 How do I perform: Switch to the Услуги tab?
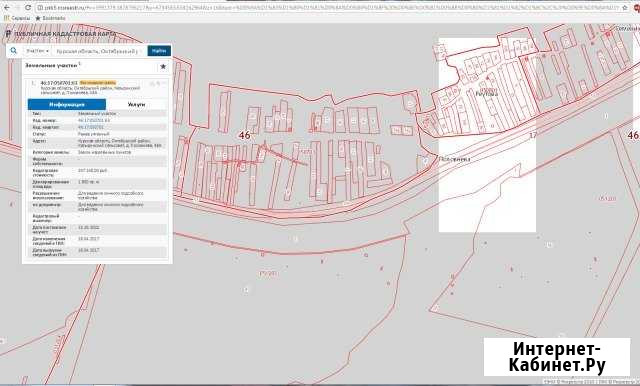(136, 104)
